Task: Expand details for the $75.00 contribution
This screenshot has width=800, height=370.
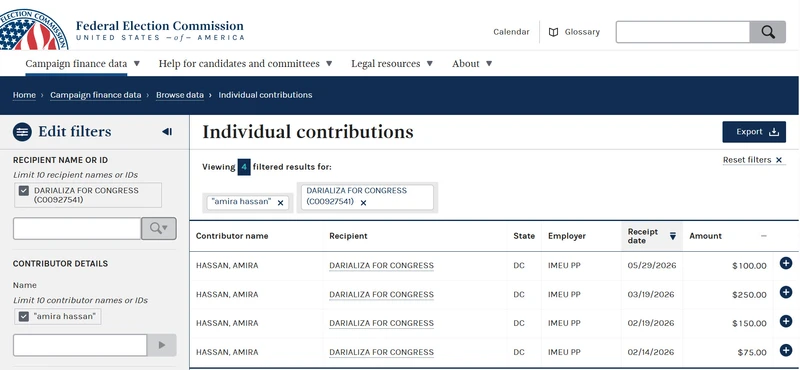Action: (x=786, y=350)
